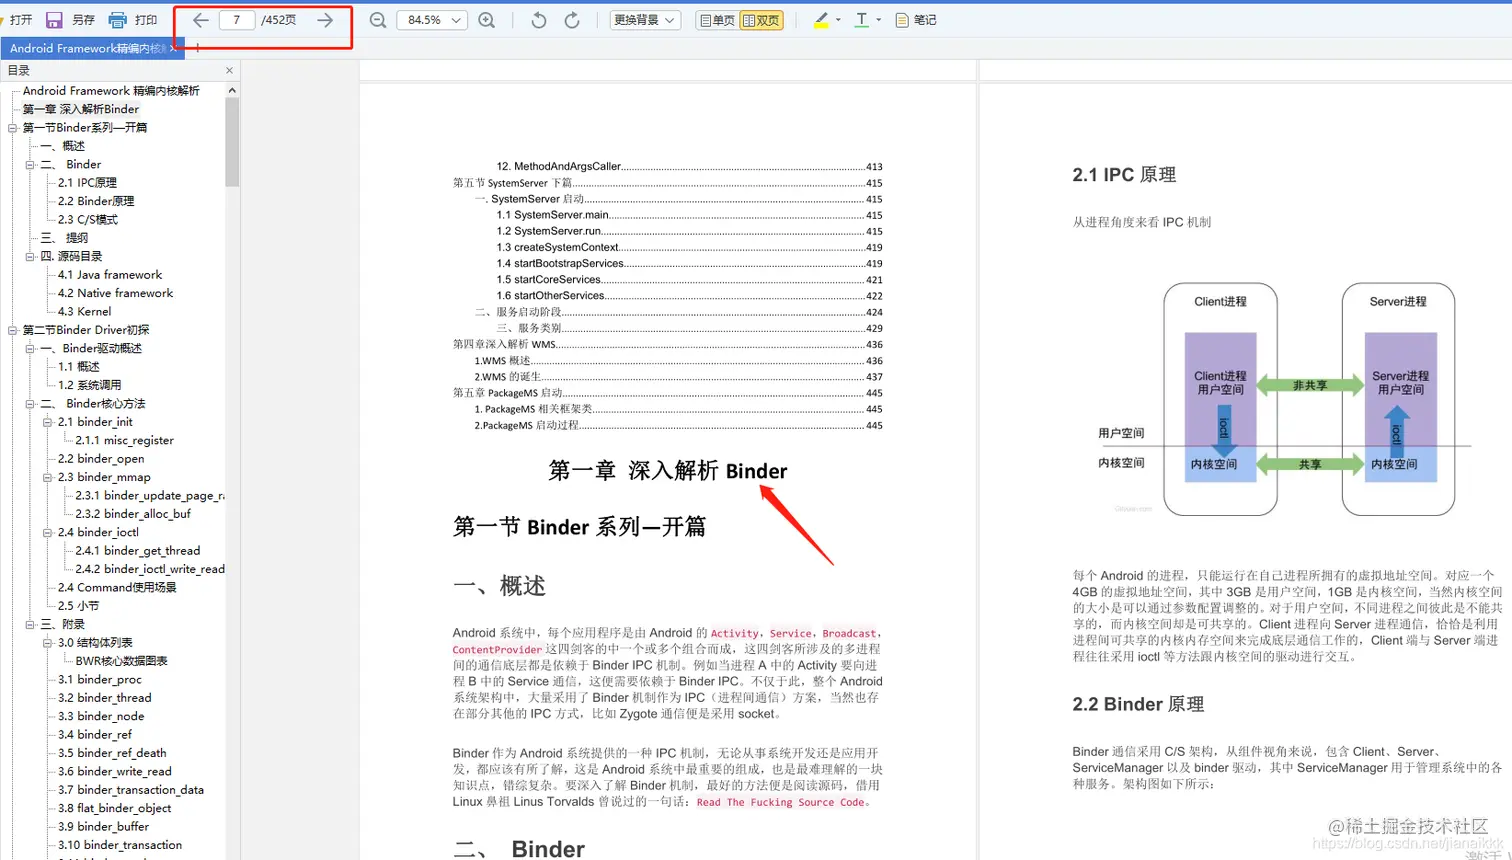Select 三、提纲 outline entry
The height and width of the screenshot is (860, 1512).
tap(64, 238)
